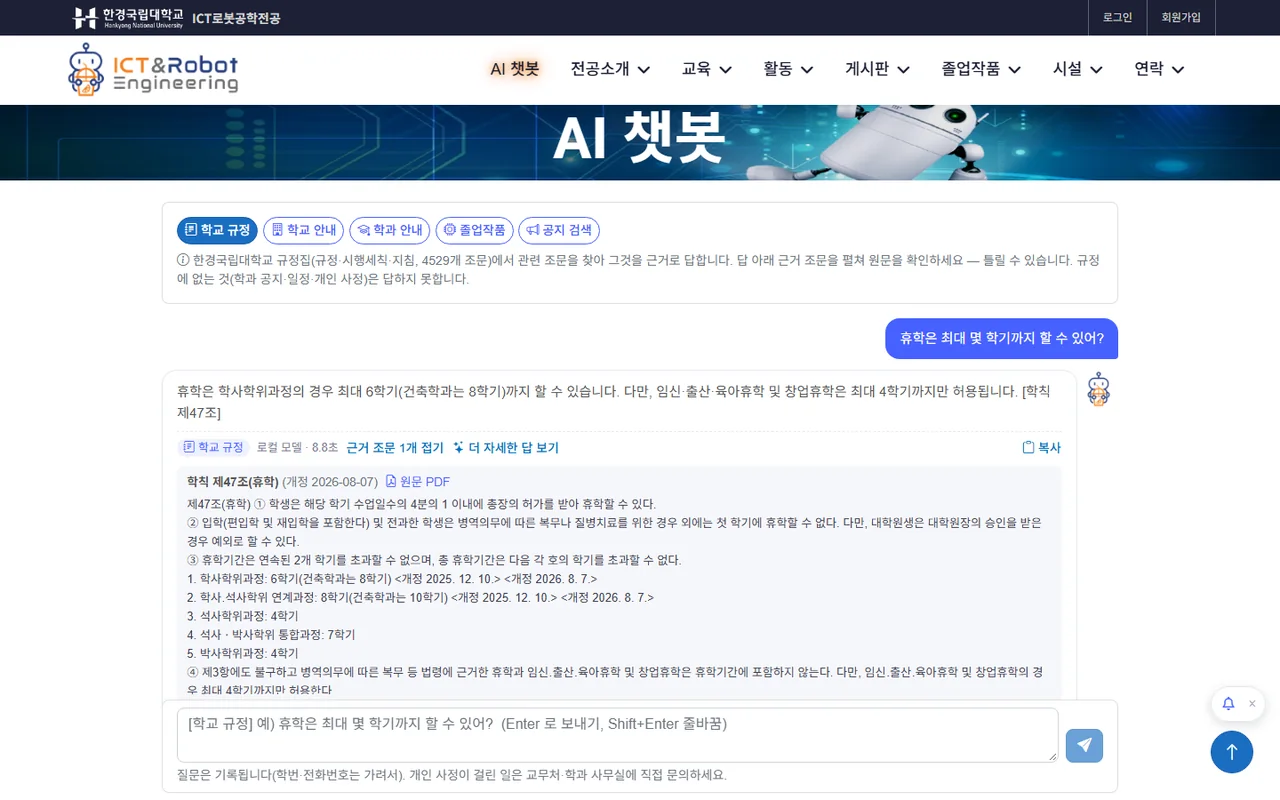Select the 학교 규정 mode chip
The image size is (1280, 800).
217,231
